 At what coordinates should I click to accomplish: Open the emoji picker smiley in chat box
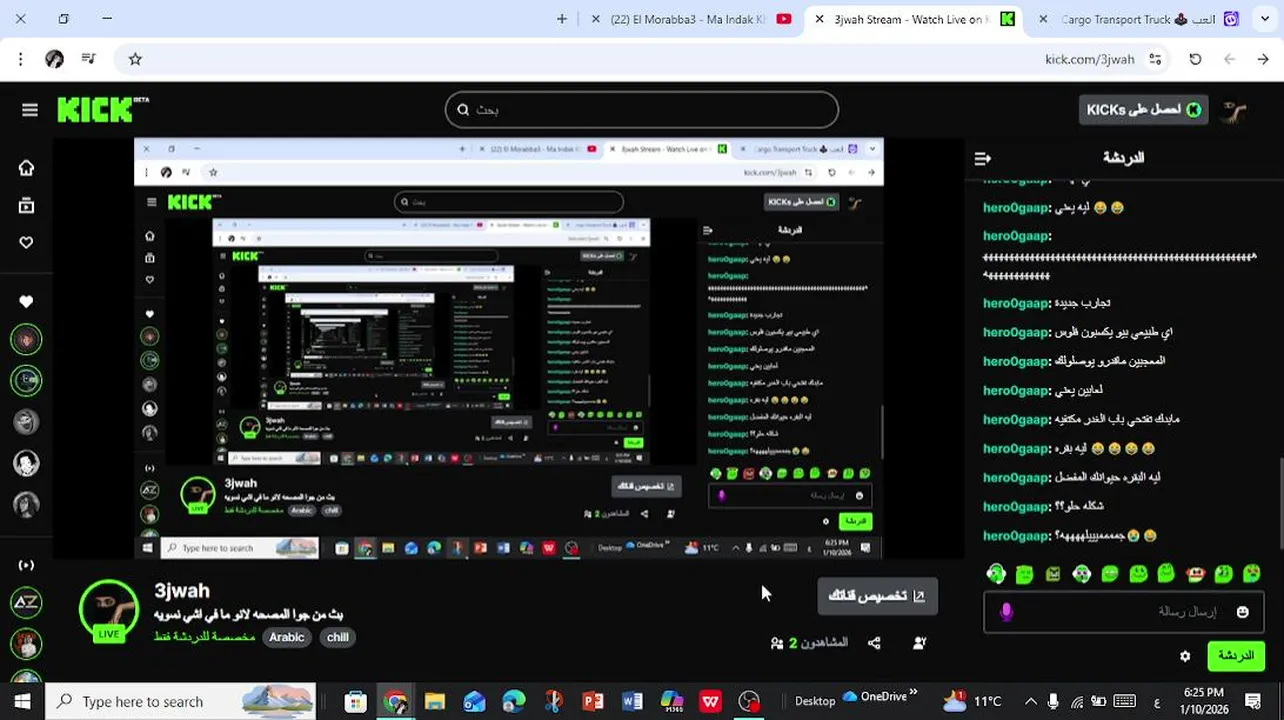click(1242, 612)
